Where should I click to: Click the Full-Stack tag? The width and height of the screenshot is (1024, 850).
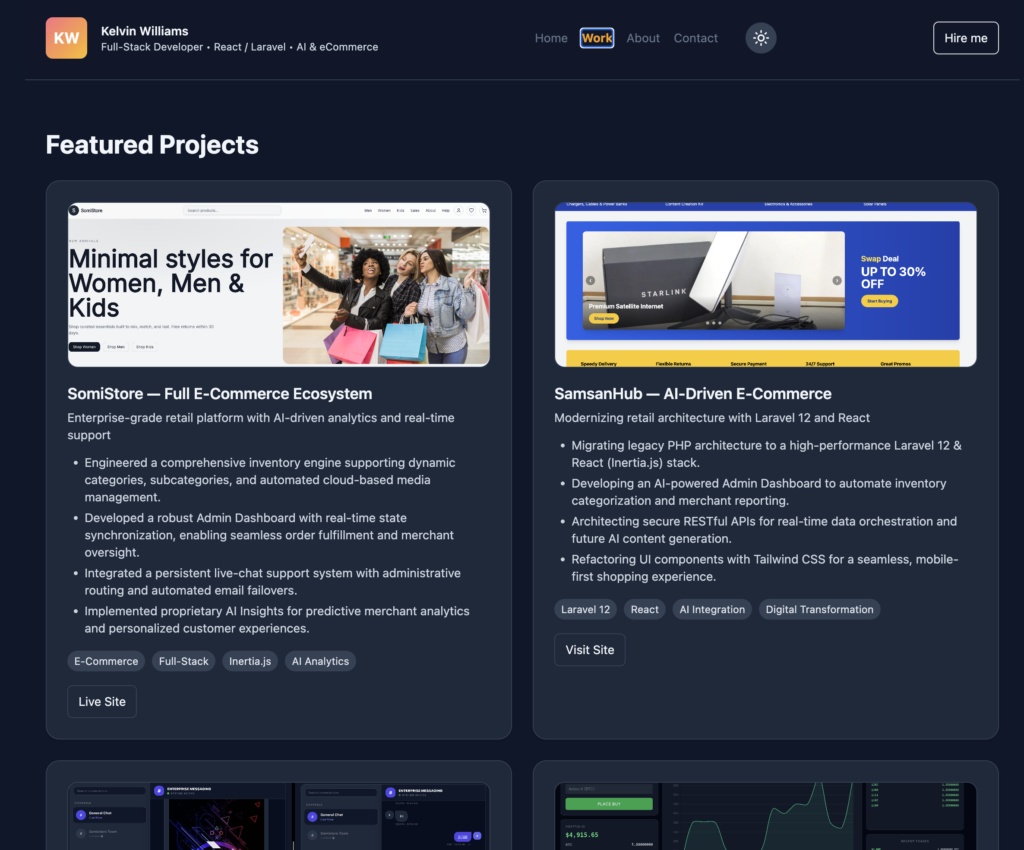(x=184, y=661)
